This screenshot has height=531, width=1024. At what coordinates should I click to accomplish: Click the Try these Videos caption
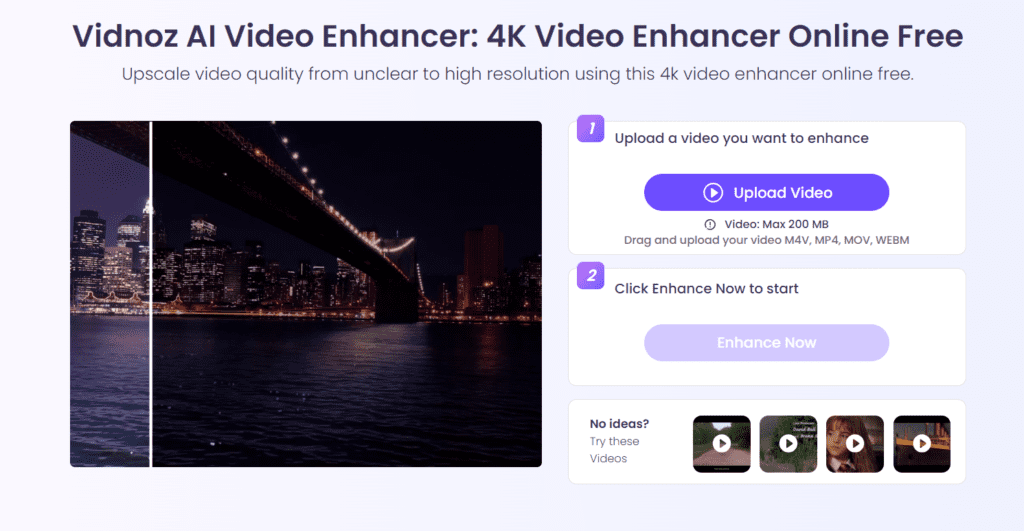click(x=614, y=450)
